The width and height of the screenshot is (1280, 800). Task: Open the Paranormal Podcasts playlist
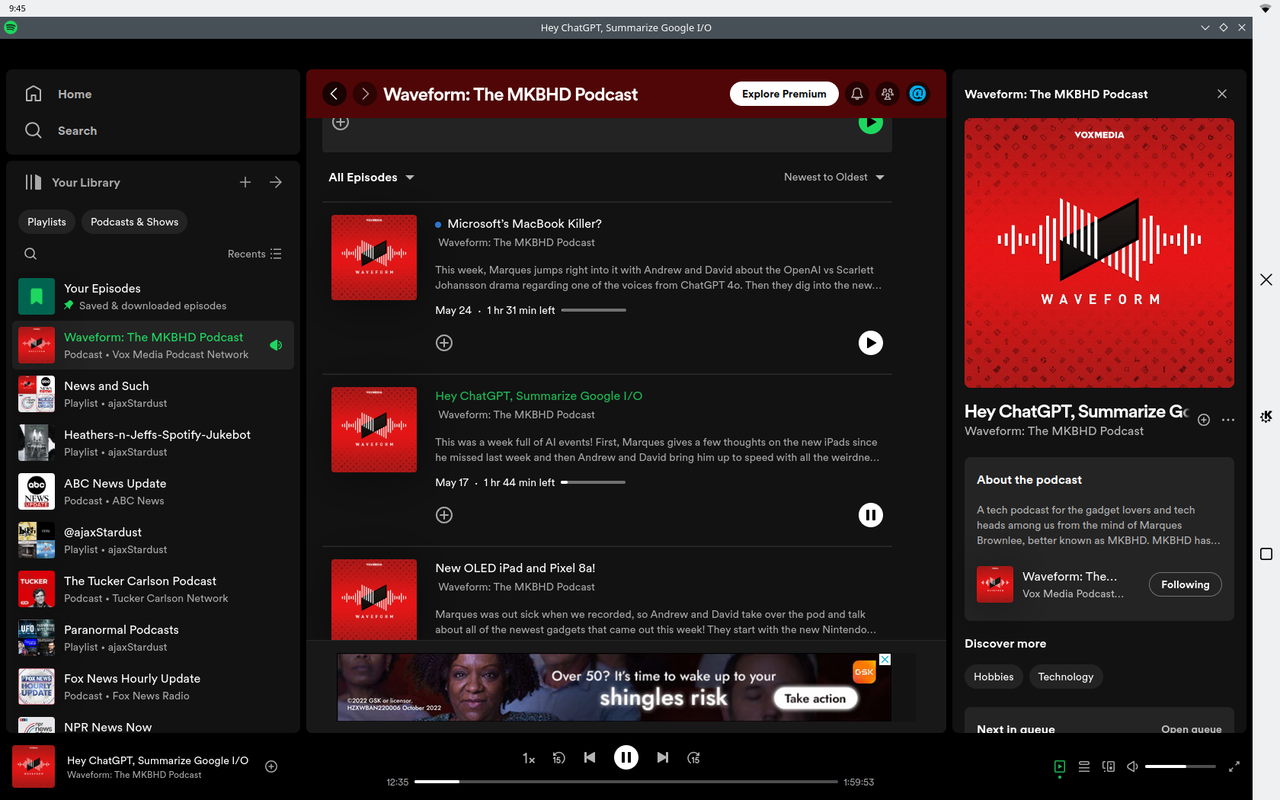coord(153,638)
